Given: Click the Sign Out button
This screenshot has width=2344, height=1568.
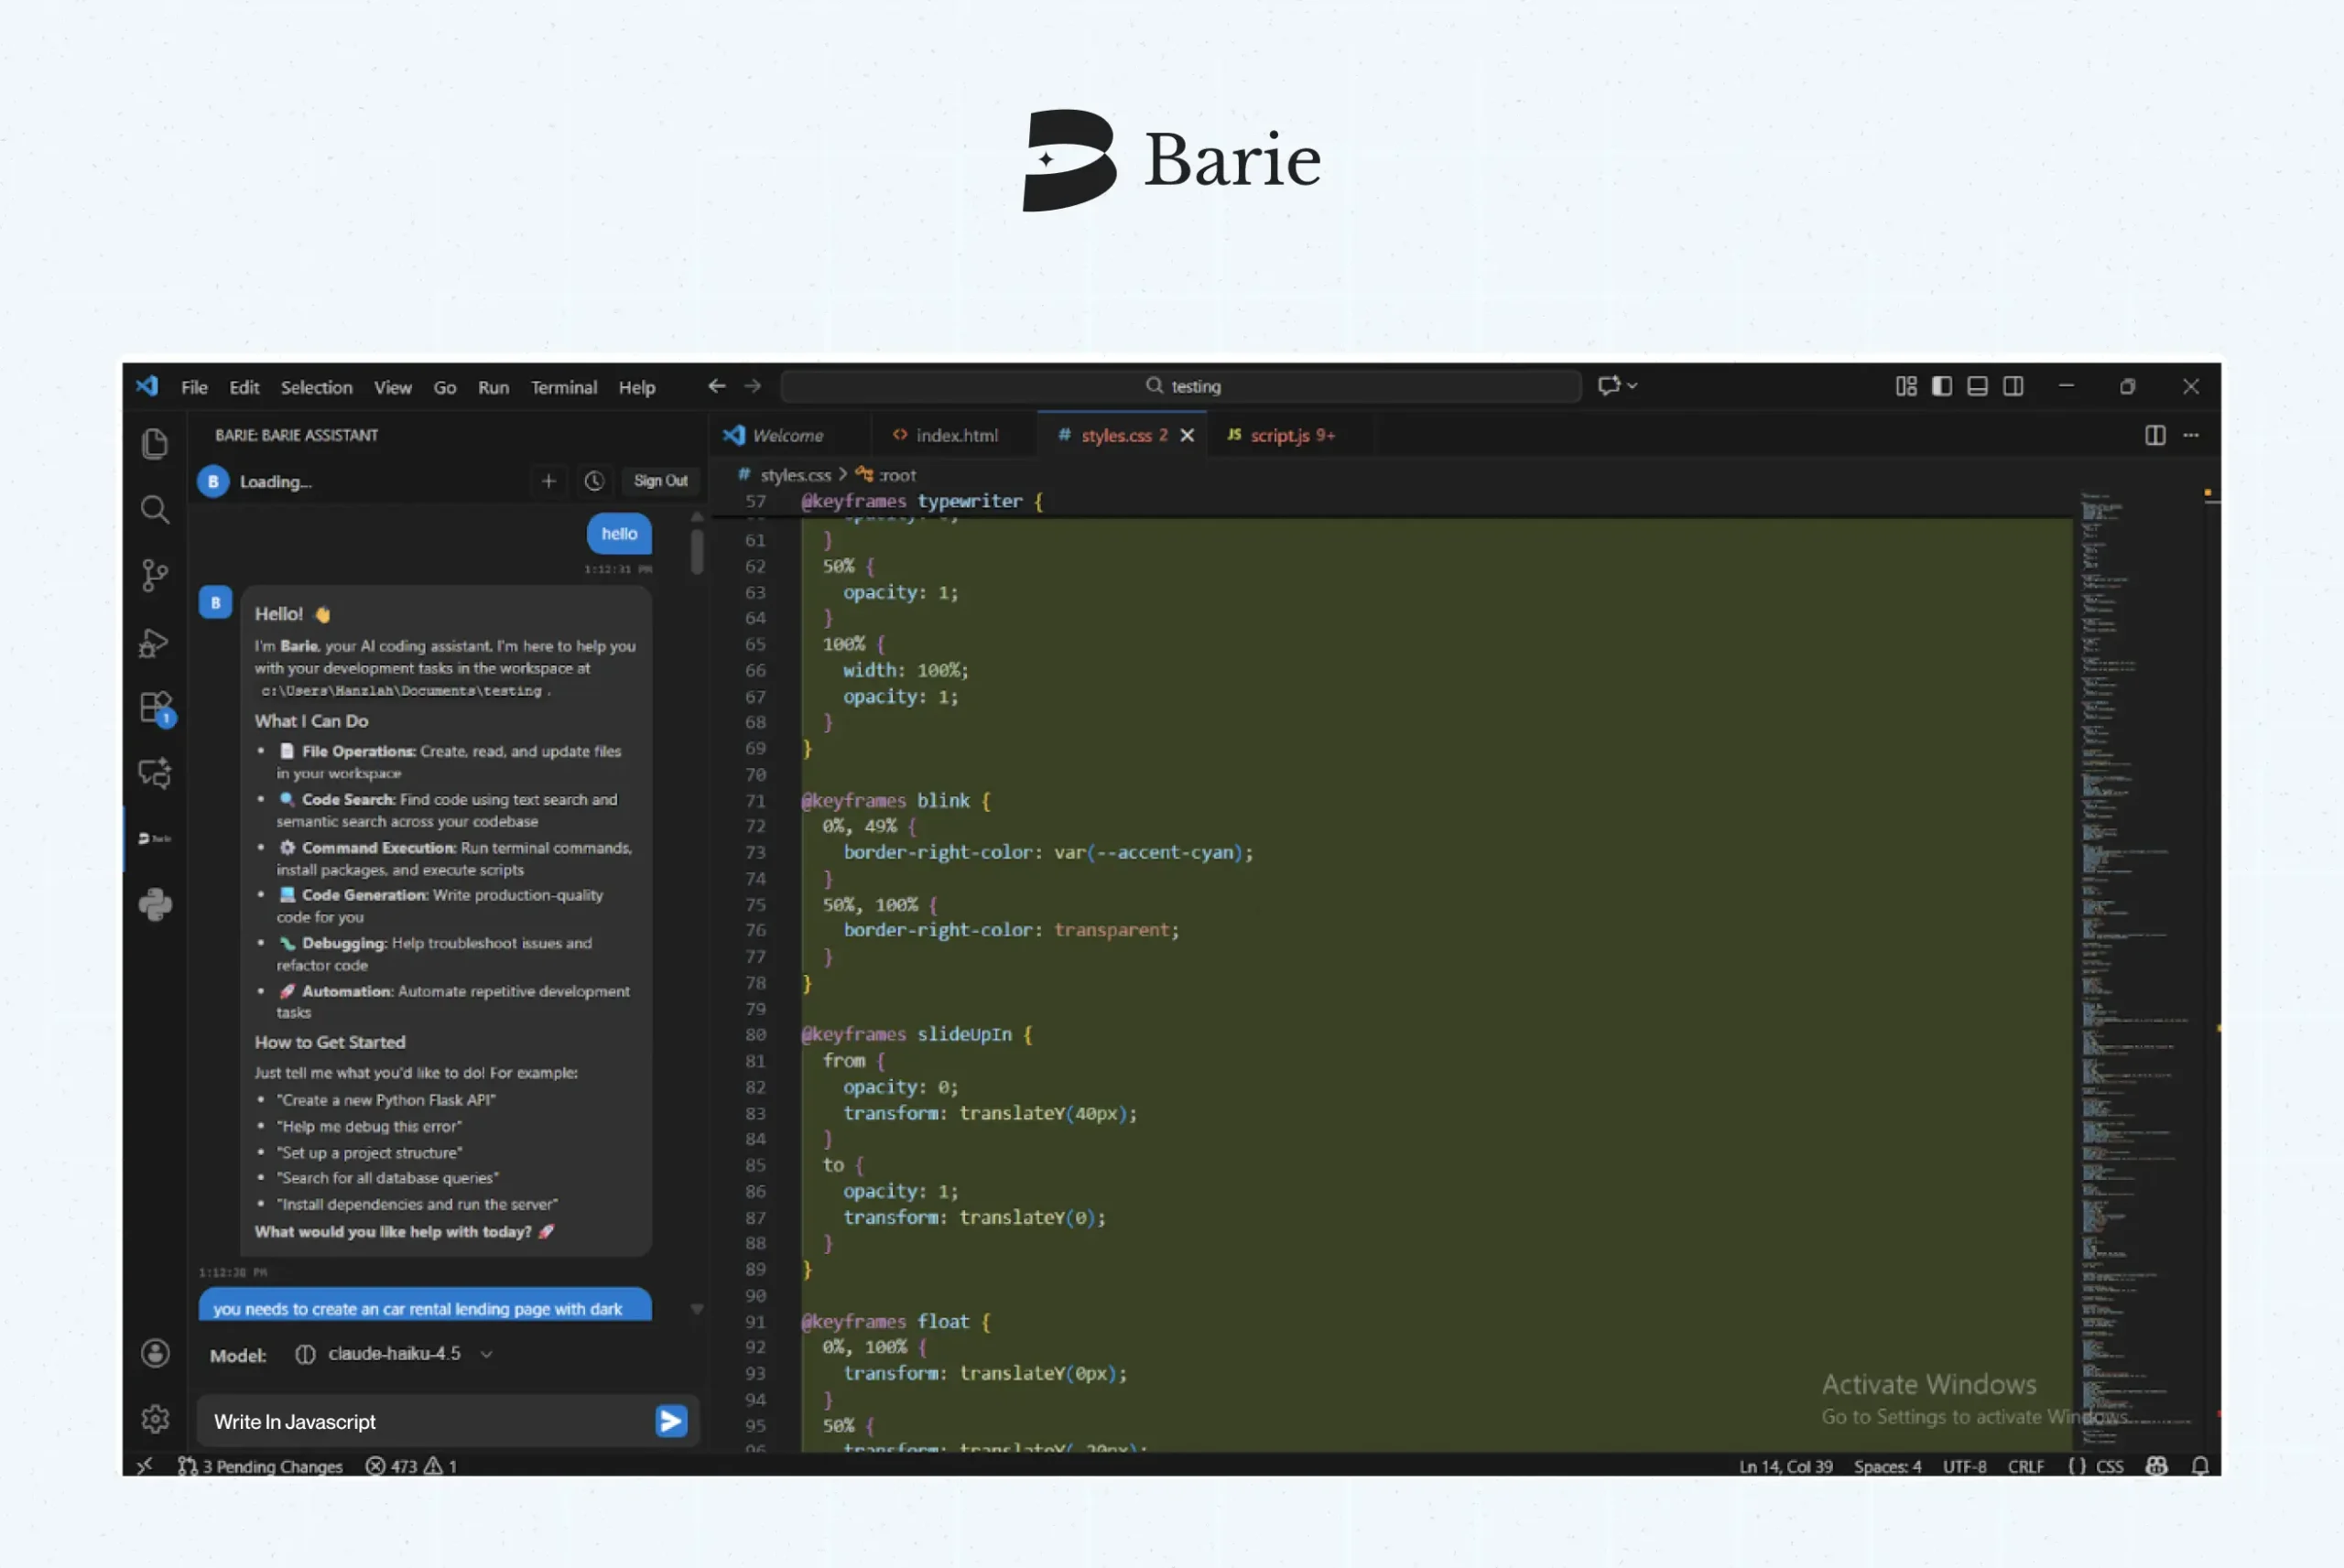Looking at the screenshot, I should click(660, 481).
